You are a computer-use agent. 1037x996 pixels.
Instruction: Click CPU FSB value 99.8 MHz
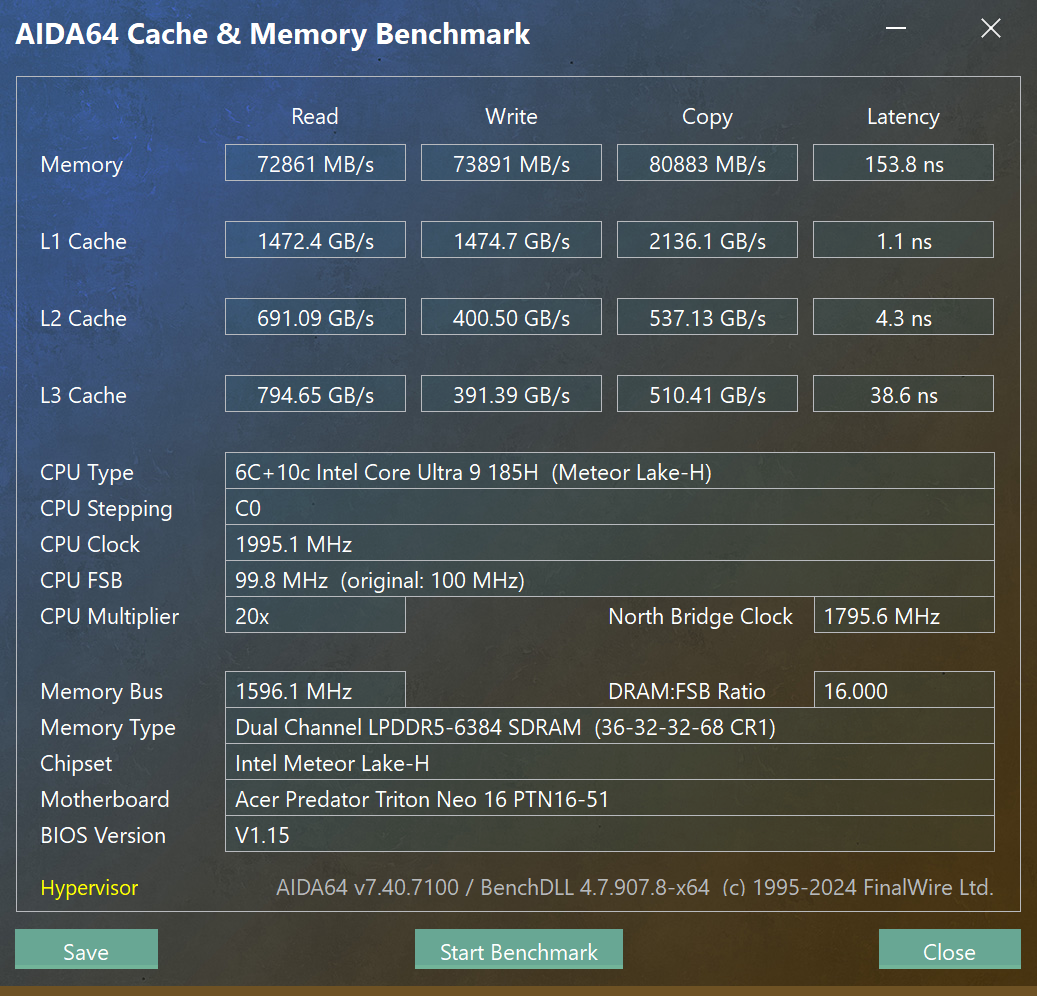coord(610,579)
